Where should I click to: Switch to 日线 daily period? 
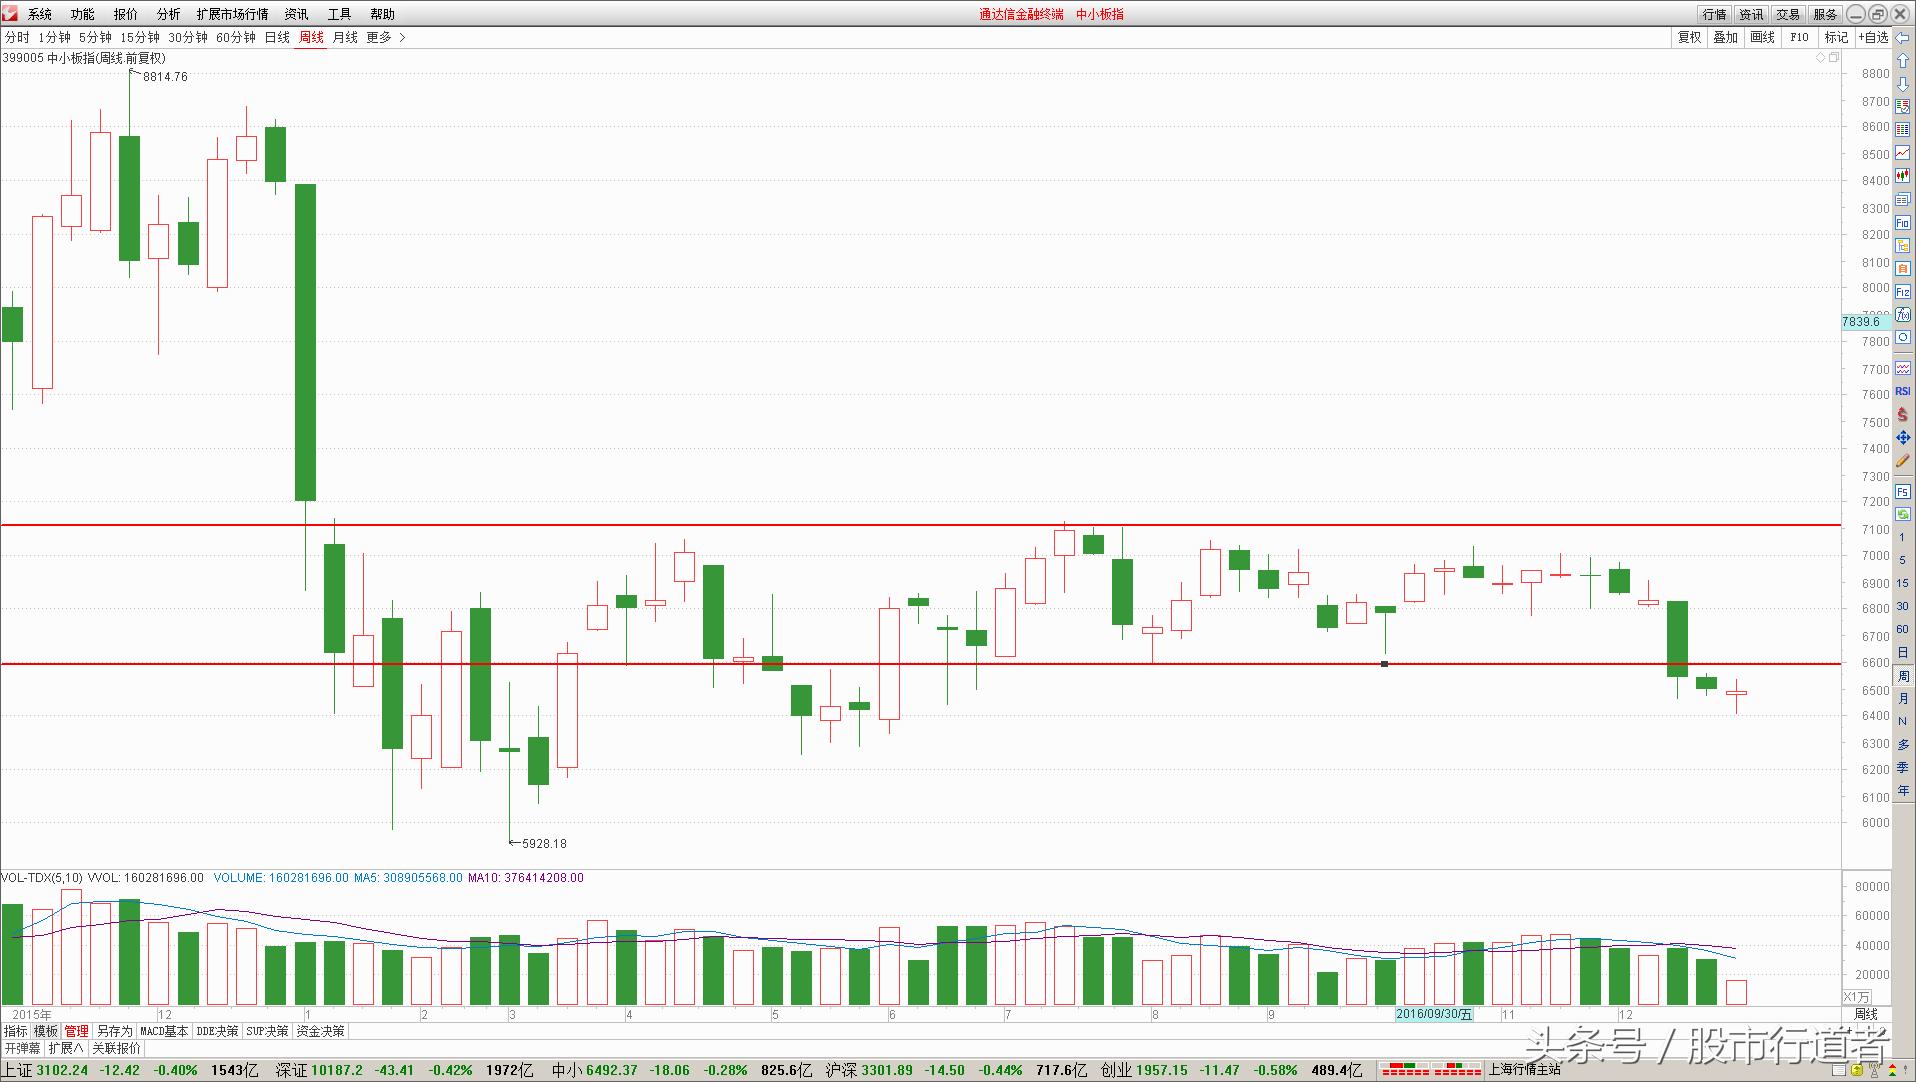[x=277, y=38]
